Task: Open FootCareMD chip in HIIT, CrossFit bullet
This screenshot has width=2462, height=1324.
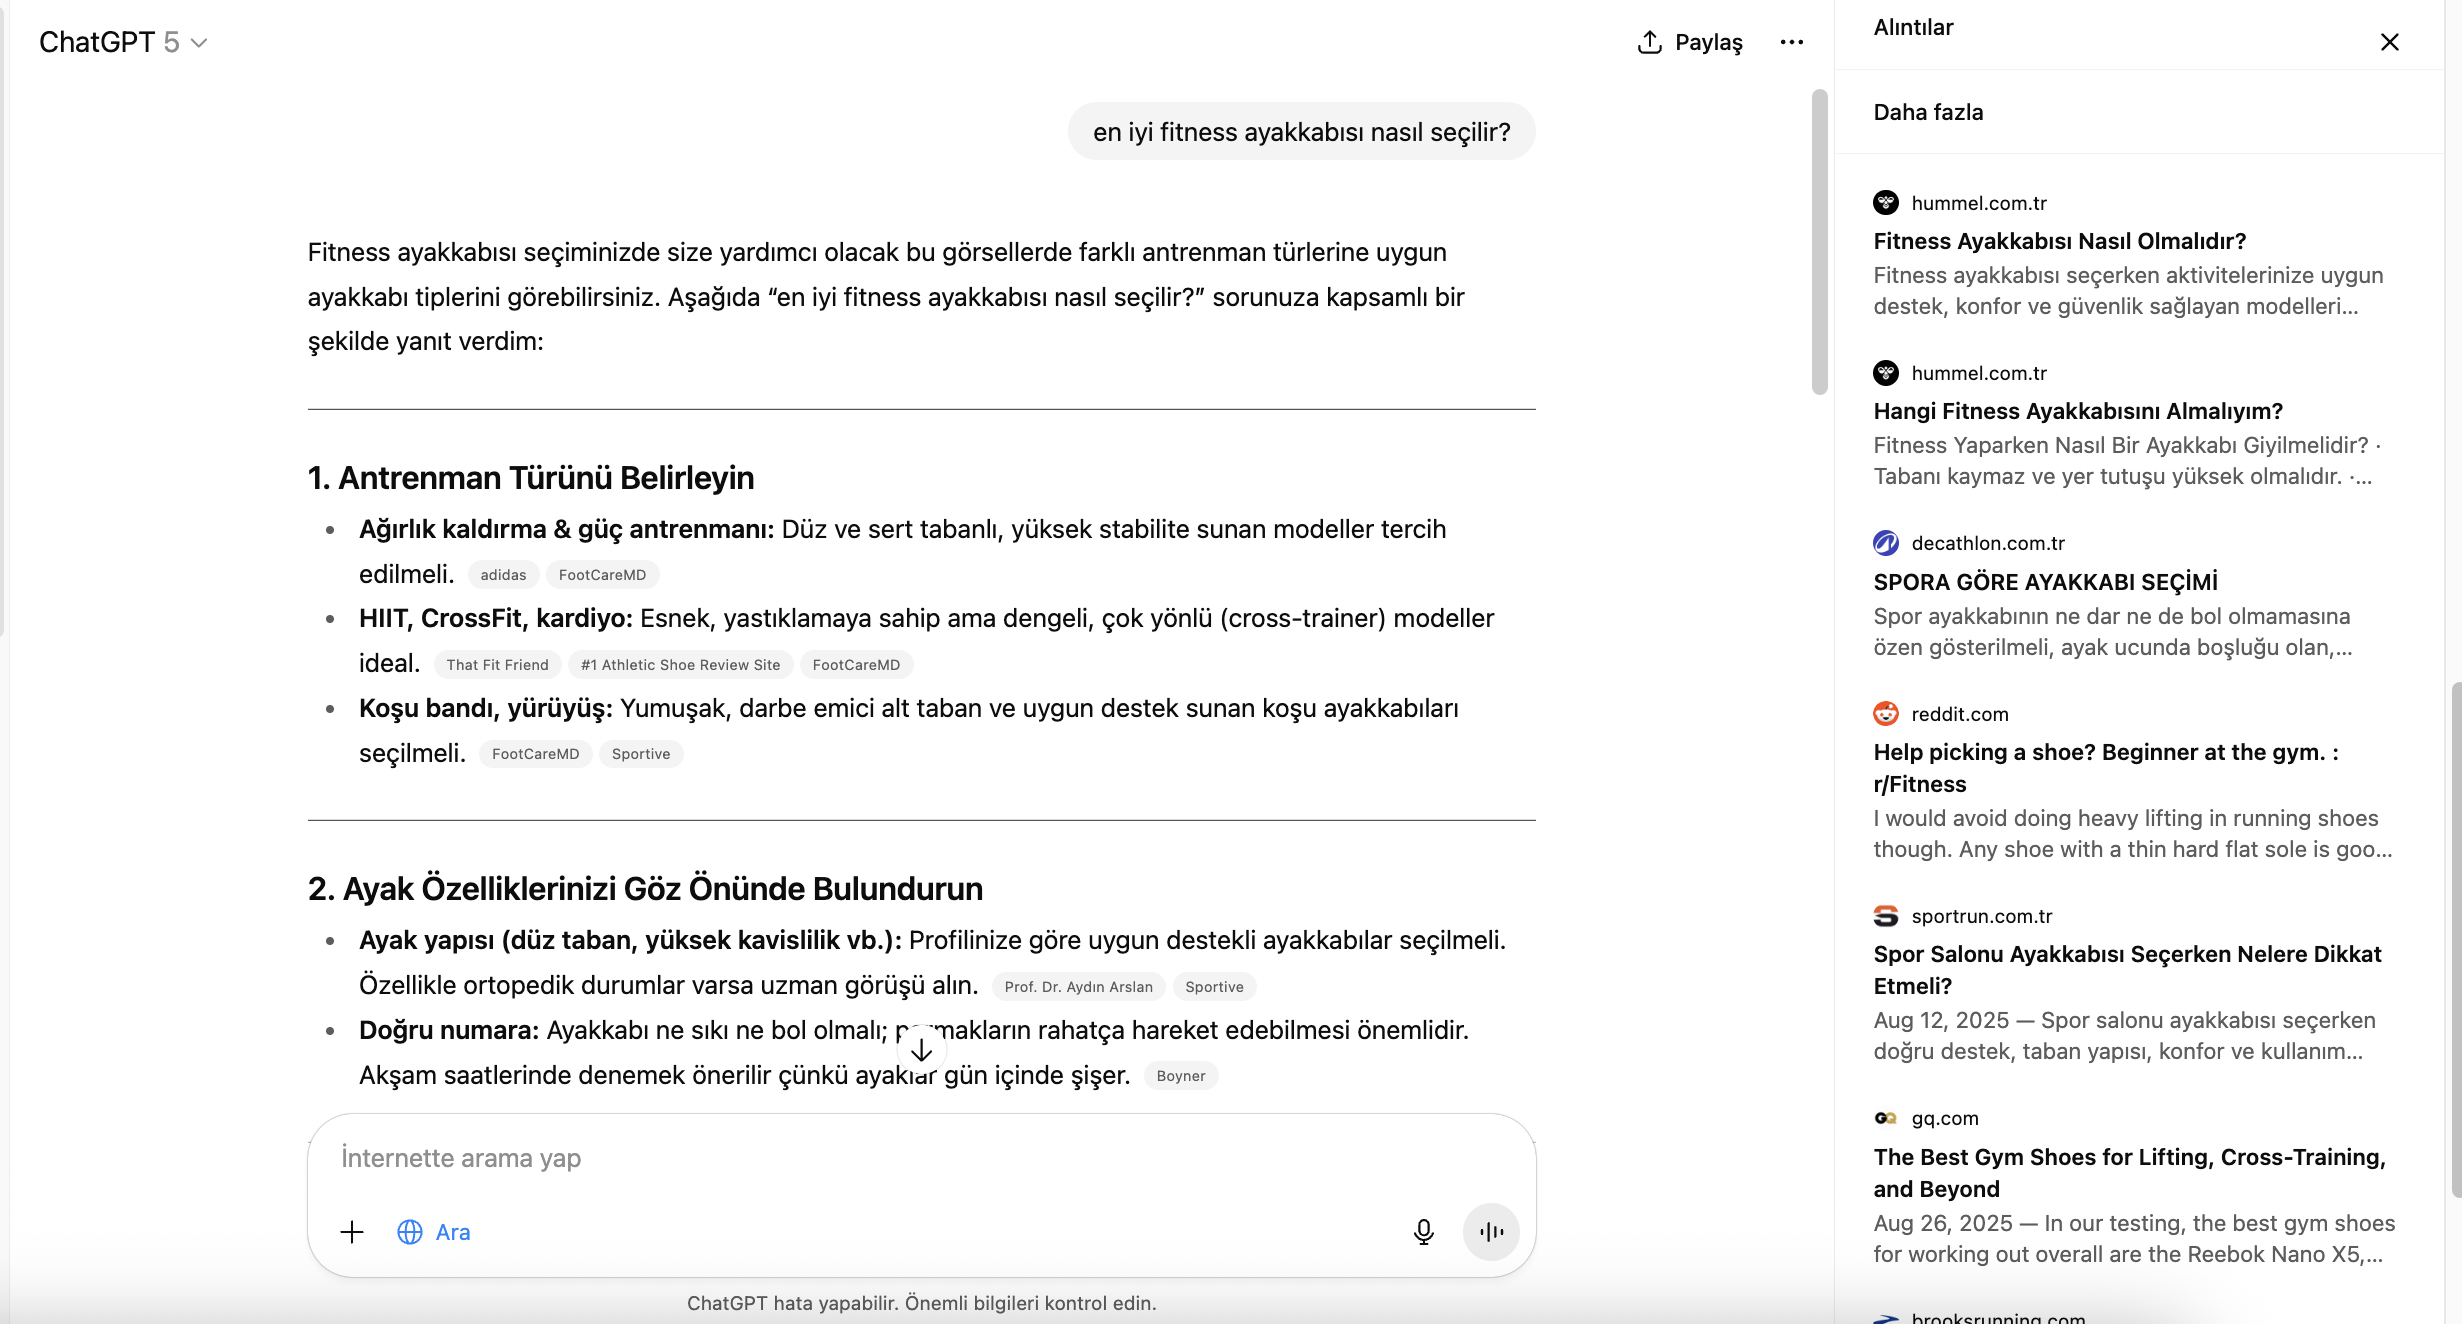Action: 856,665
